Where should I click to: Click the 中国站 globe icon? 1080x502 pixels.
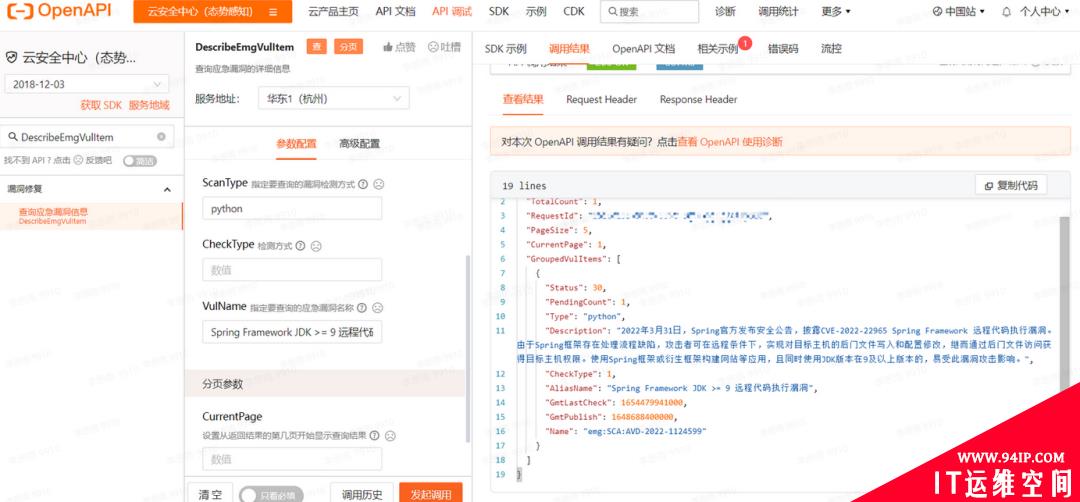(x=937, y=12)
